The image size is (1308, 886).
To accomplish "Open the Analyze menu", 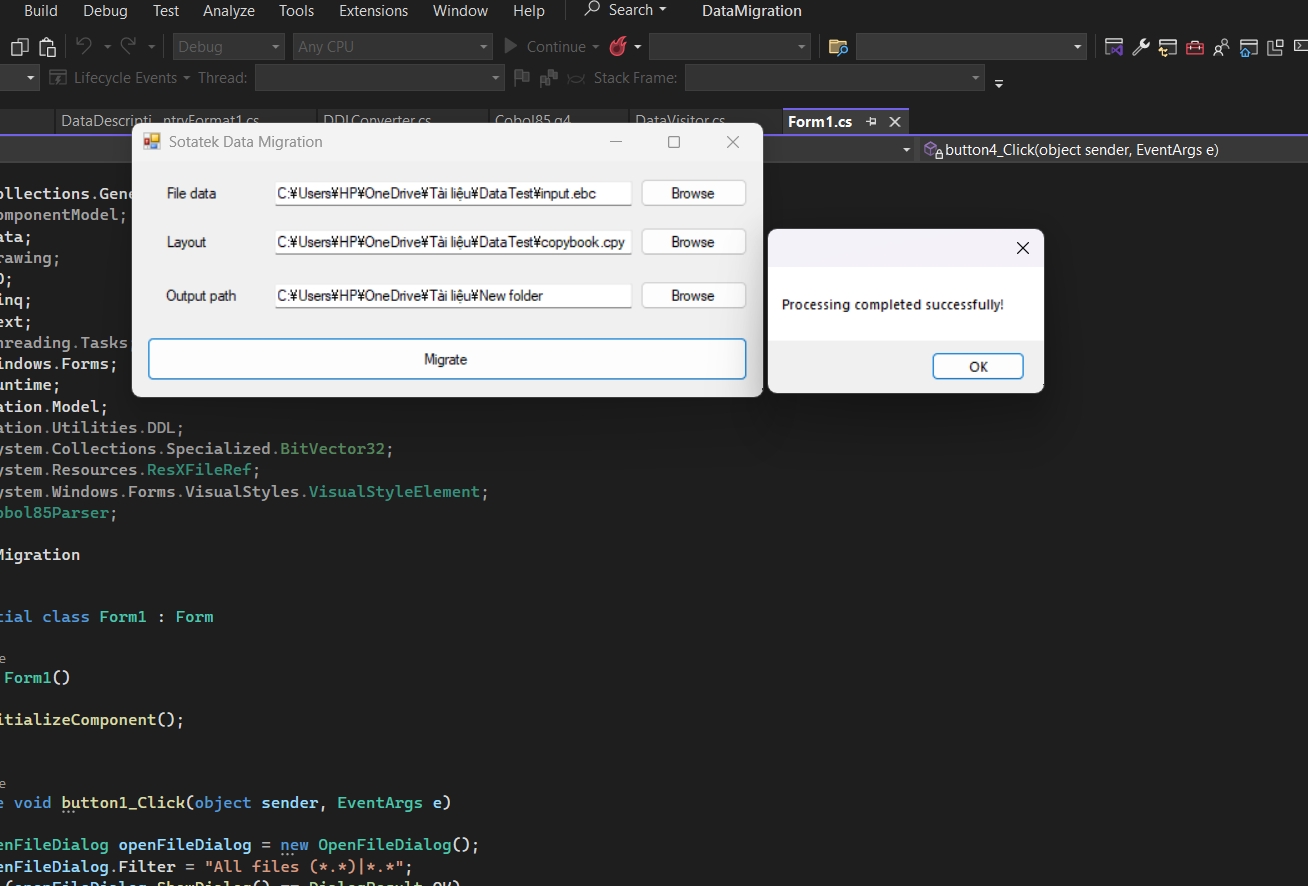I will (x=228, y=11).
